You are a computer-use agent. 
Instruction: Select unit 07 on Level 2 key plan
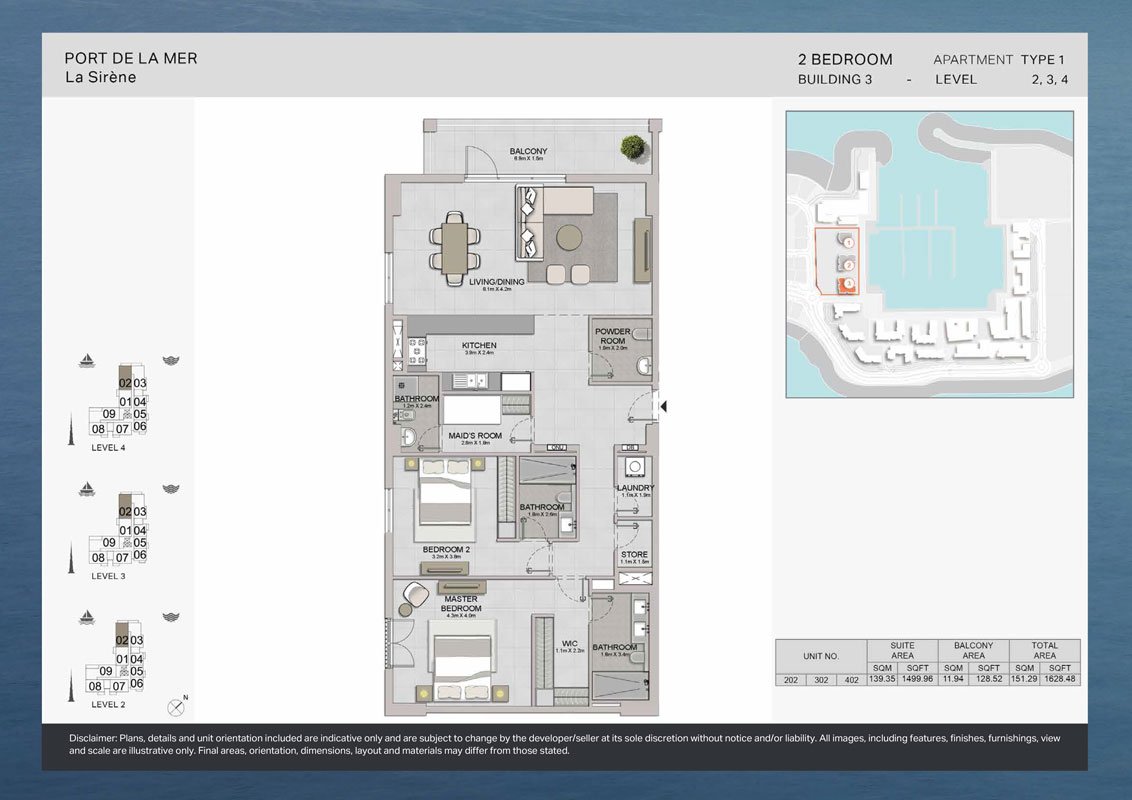(121, 686)
